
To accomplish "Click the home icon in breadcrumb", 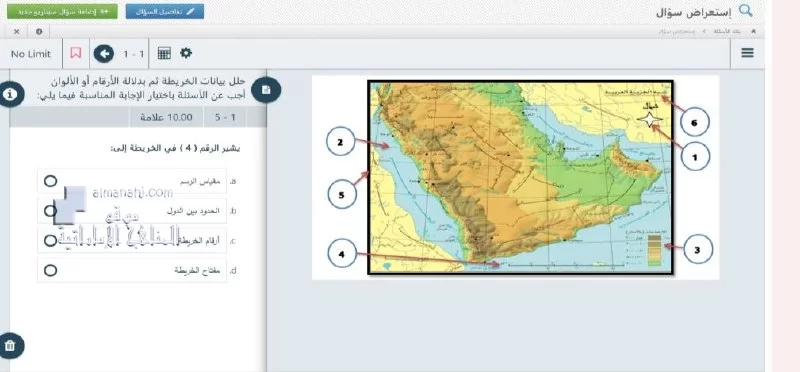I will [754, 31].
